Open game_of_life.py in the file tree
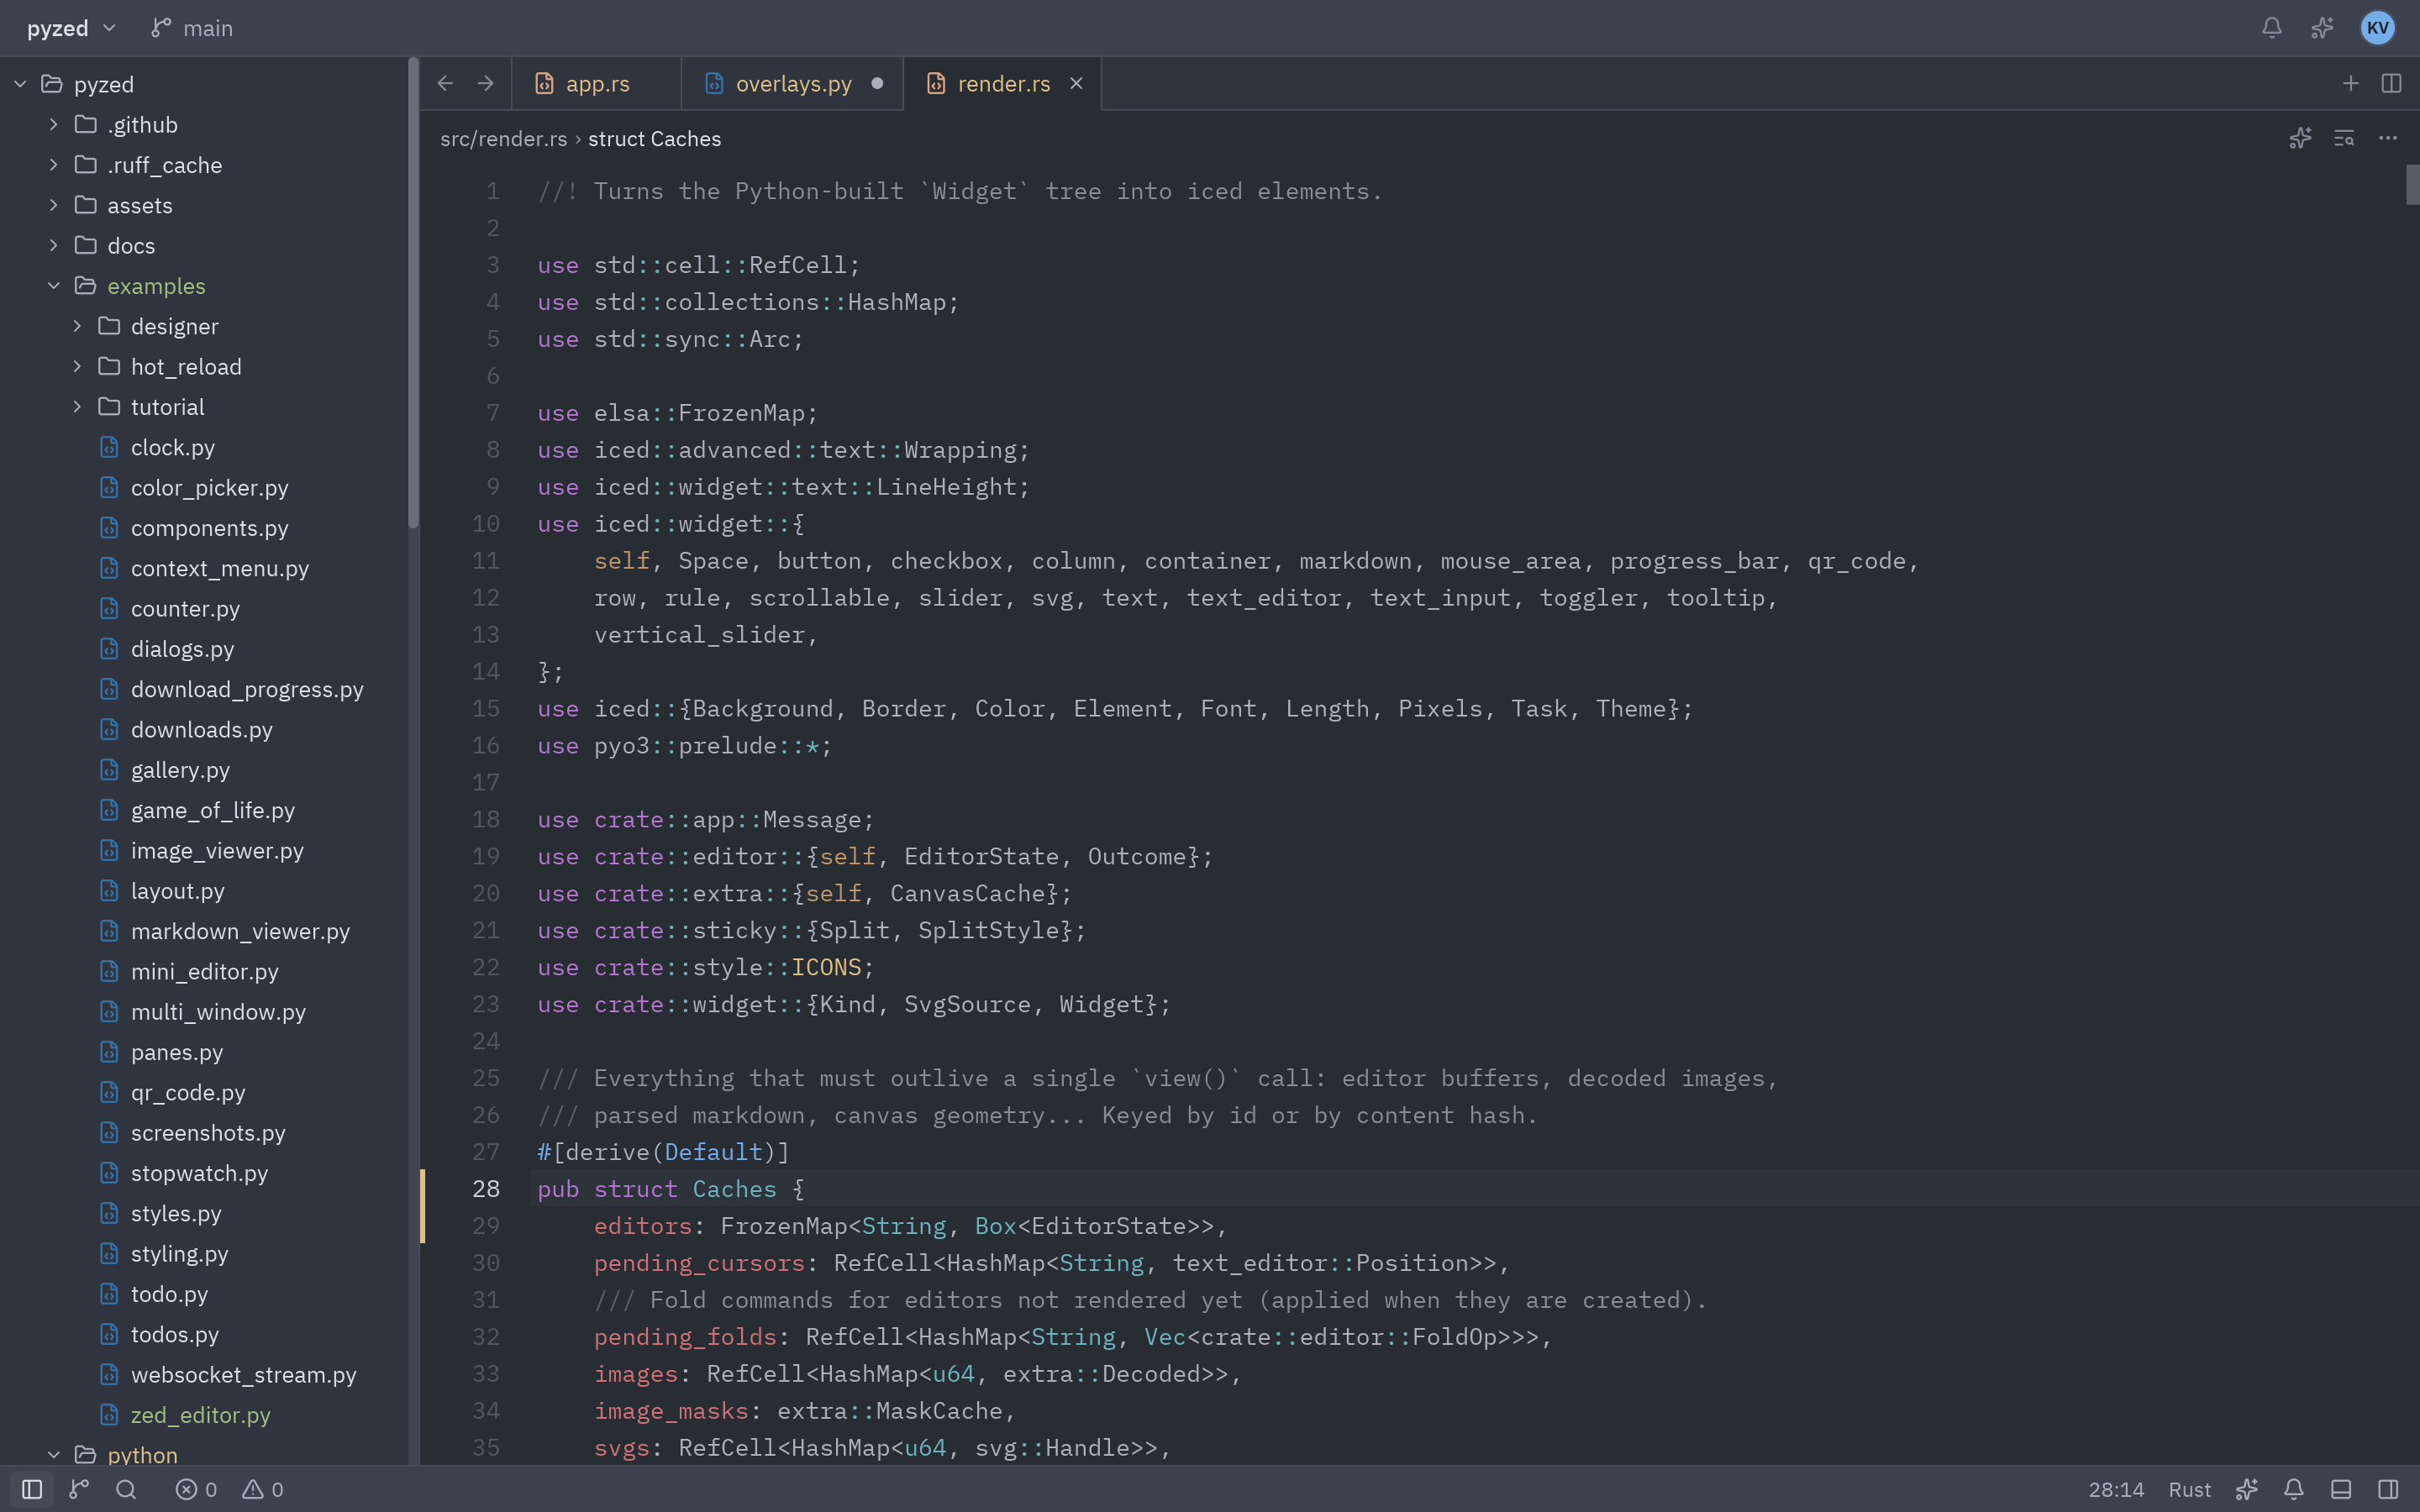Image resolution: width=2420 pixels, height=1512 pixels. pos(213,811)
